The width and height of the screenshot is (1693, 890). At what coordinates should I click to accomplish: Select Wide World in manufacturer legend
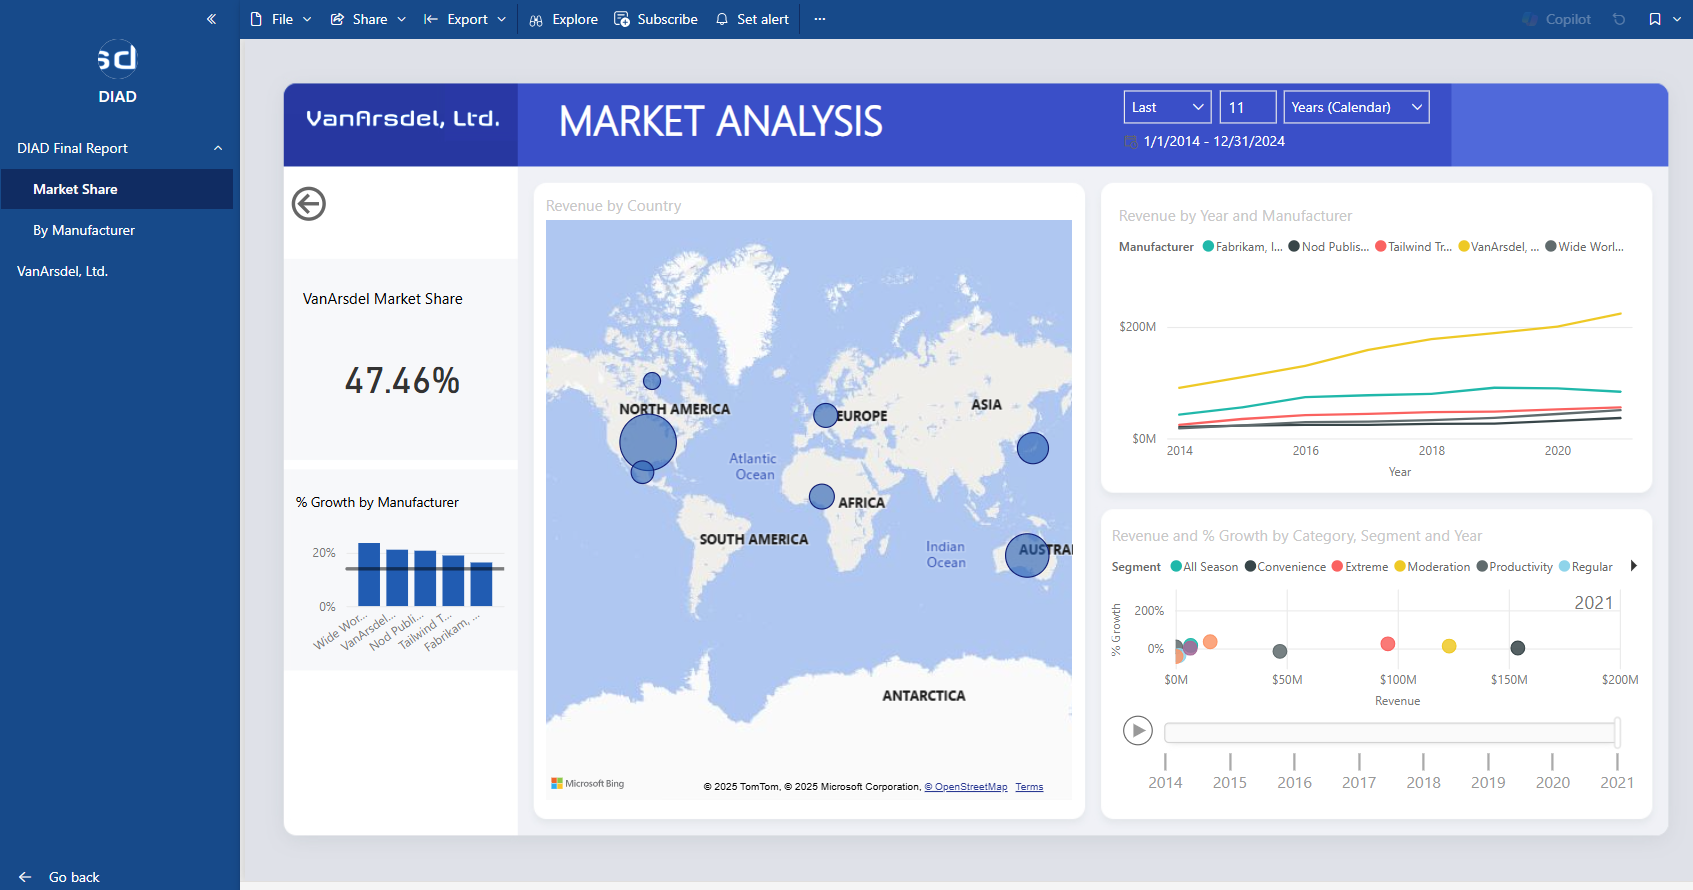pos(1585,247)
